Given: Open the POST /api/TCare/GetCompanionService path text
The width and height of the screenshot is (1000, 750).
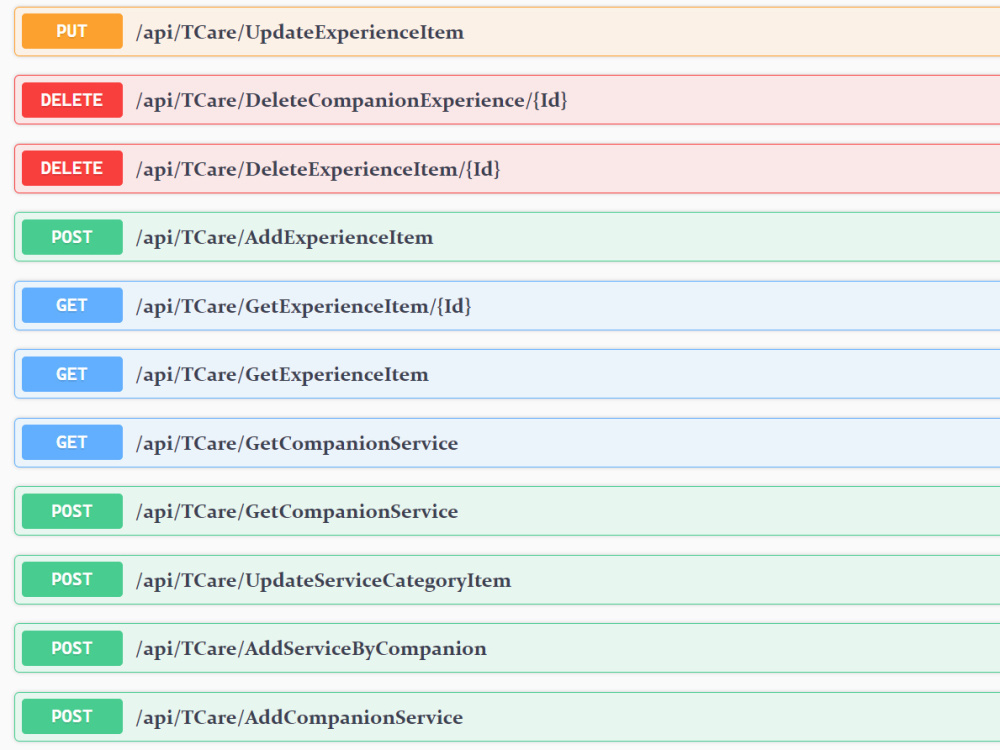Looking at the screenshot, I should pos(297,512).
